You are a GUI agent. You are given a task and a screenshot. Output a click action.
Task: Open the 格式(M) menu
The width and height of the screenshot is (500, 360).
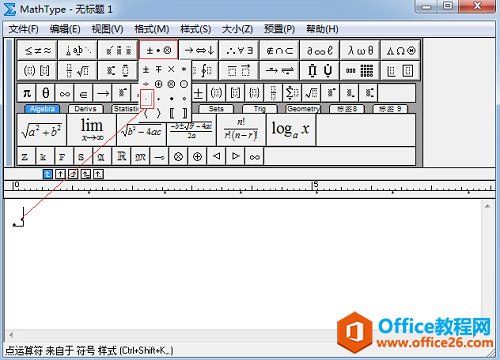point(152,29)
